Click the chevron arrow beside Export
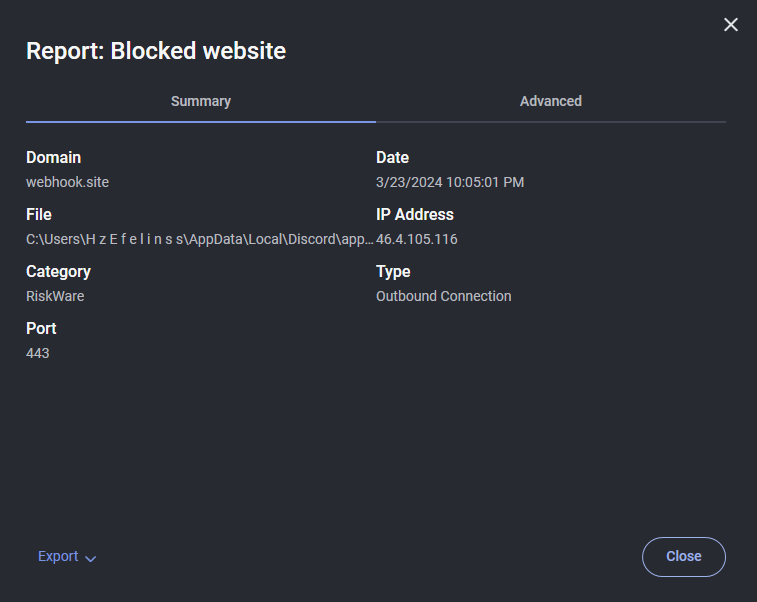 (x=91, y=558)
